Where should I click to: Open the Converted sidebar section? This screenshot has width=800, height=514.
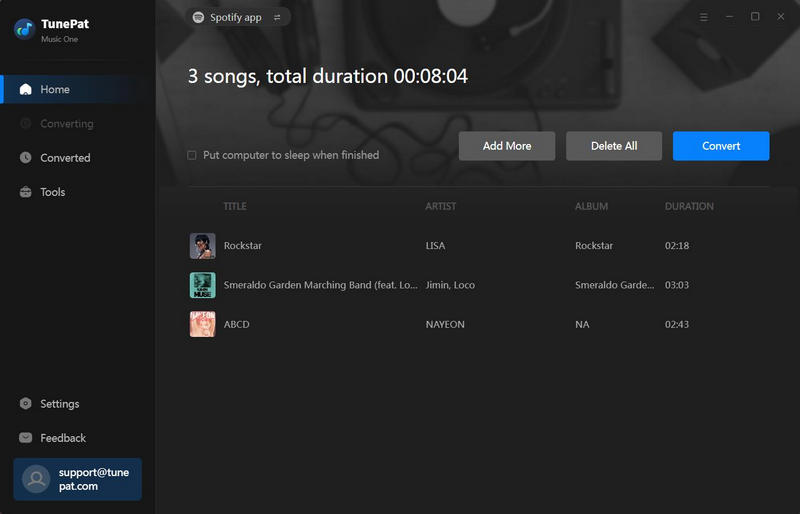[x=64, y=158]
